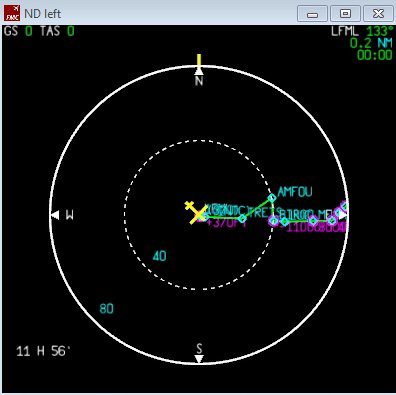Maximize the ND left window

(x=345, y=14)
